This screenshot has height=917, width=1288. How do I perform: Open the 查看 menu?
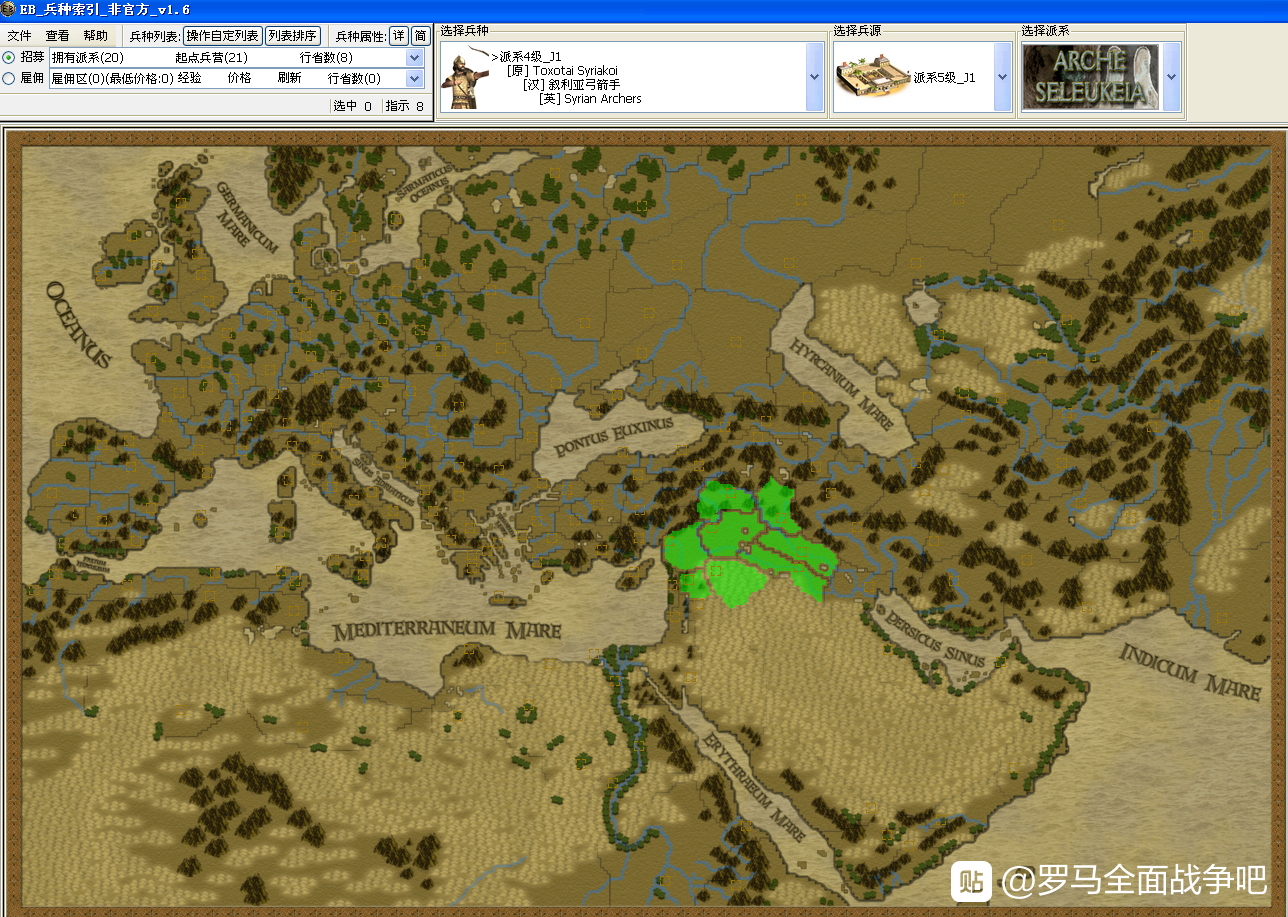58,35
